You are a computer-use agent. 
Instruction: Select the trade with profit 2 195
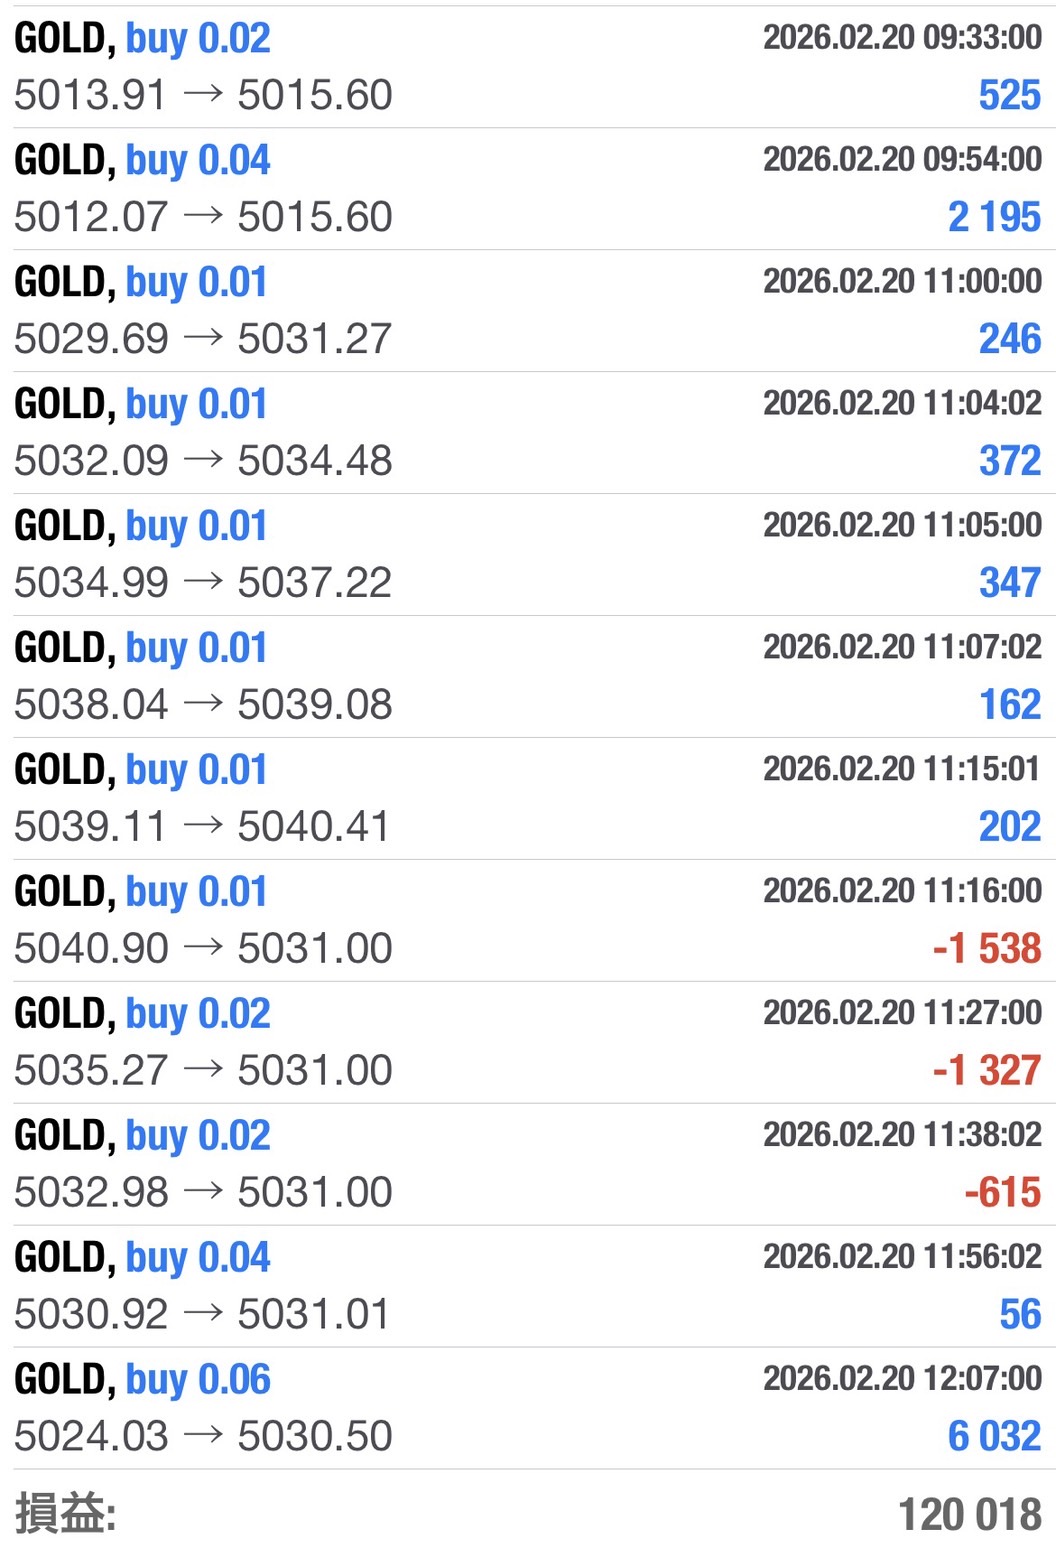pyautogui.click(x=993, y=218)
